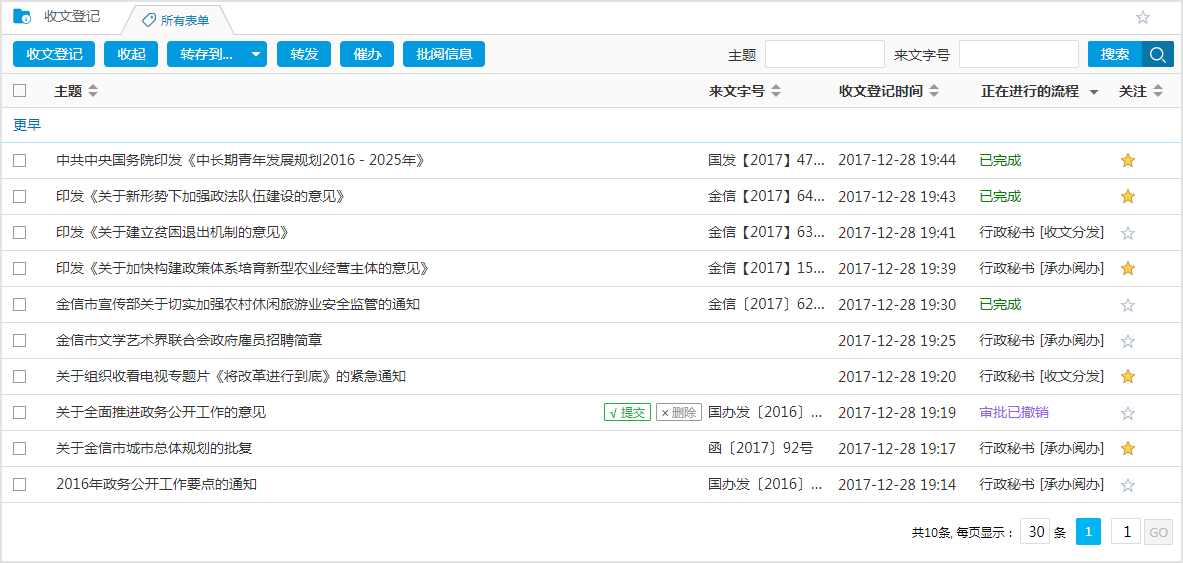Screen dimensions: 1183x563
Task: Star the 政府雇员招聘简章 row
Action: pos(1128,341)
